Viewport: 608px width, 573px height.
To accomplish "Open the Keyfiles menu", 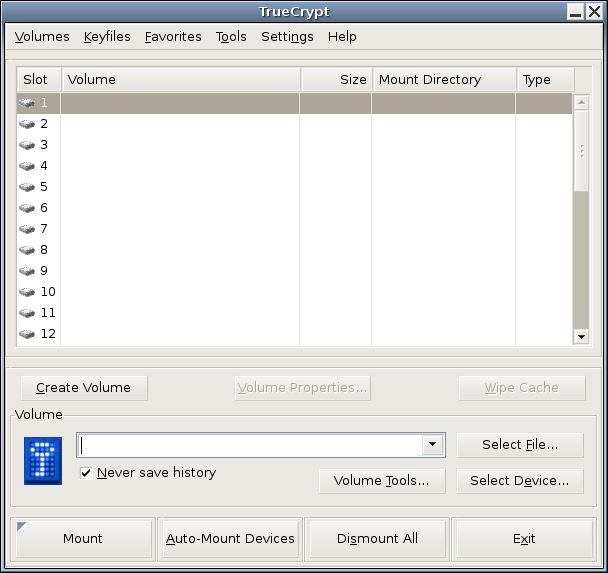I will (107, 37).
